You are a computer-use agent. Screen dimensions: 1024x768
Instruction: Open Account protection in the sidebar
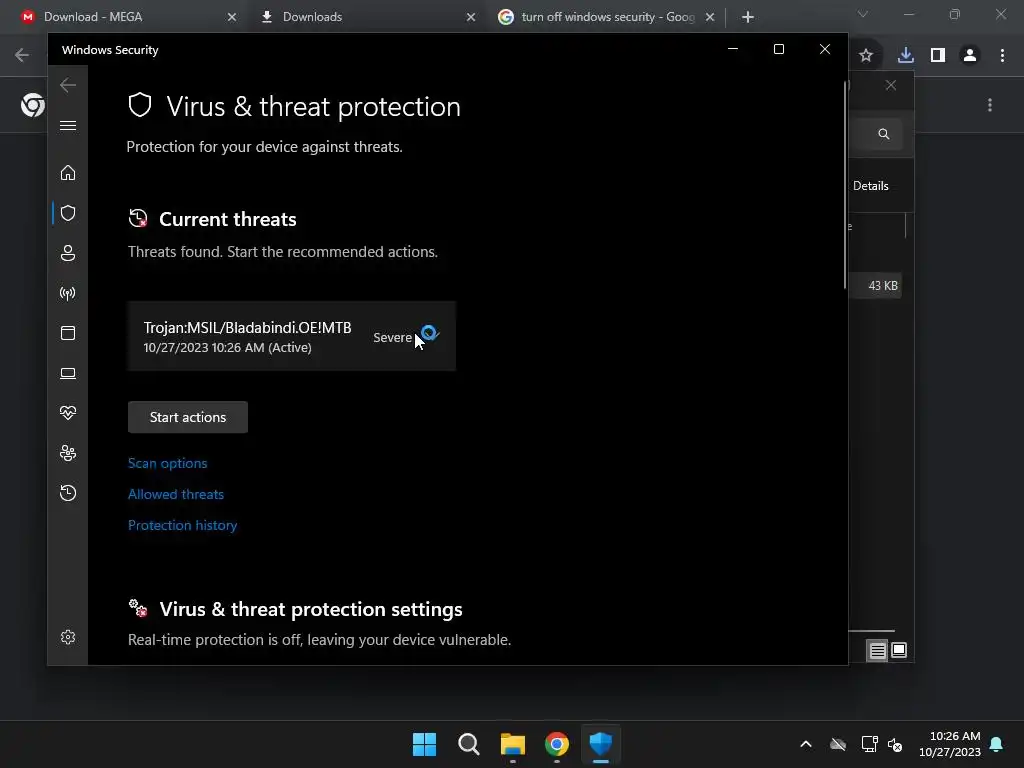[x=68, y=253]
